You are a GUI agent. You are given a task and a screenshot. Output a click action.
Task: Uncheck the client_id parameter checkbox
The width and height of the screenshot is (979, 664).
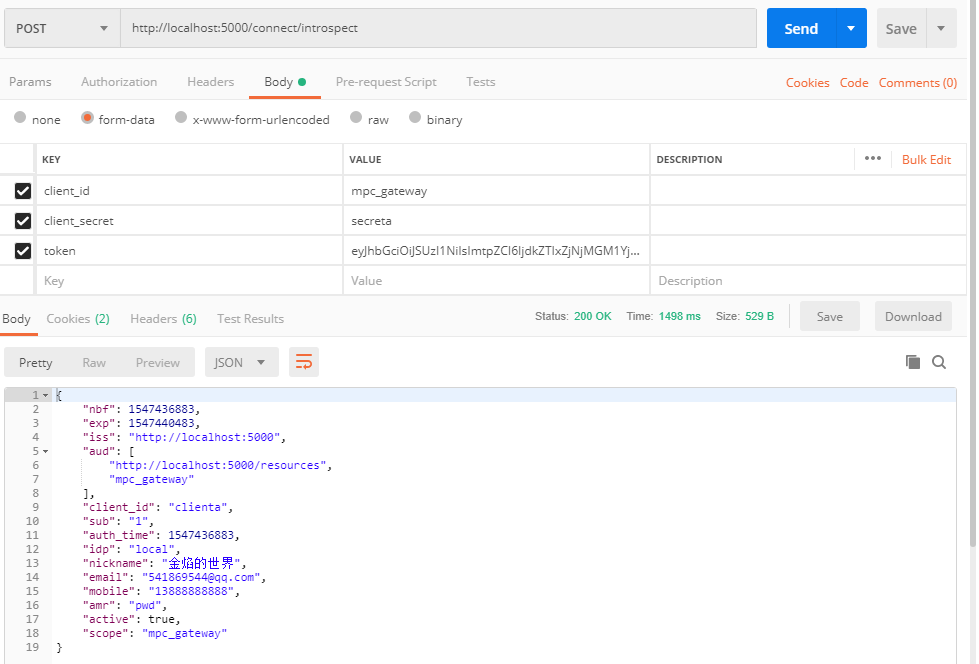click(23, 191)
